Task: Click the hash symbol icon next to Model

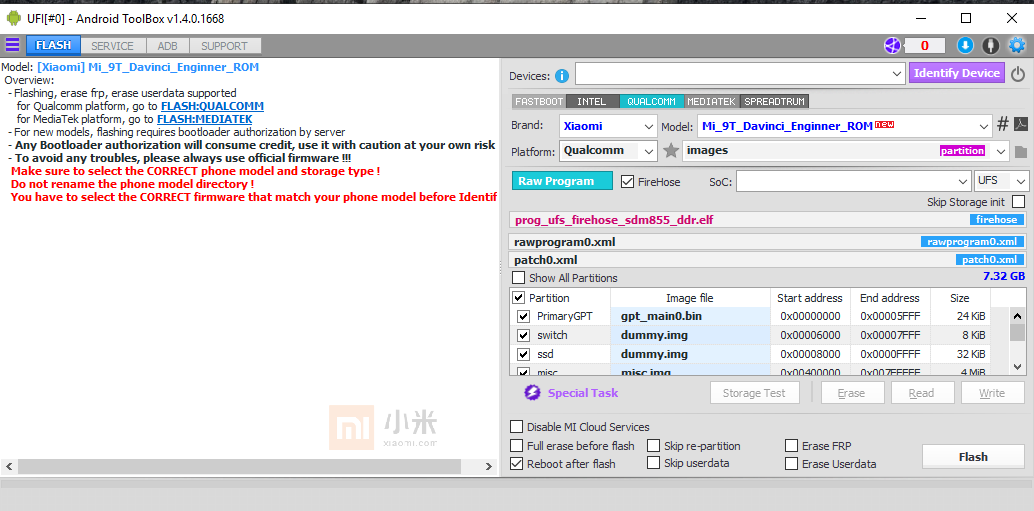Action: tap(1002, 124)
